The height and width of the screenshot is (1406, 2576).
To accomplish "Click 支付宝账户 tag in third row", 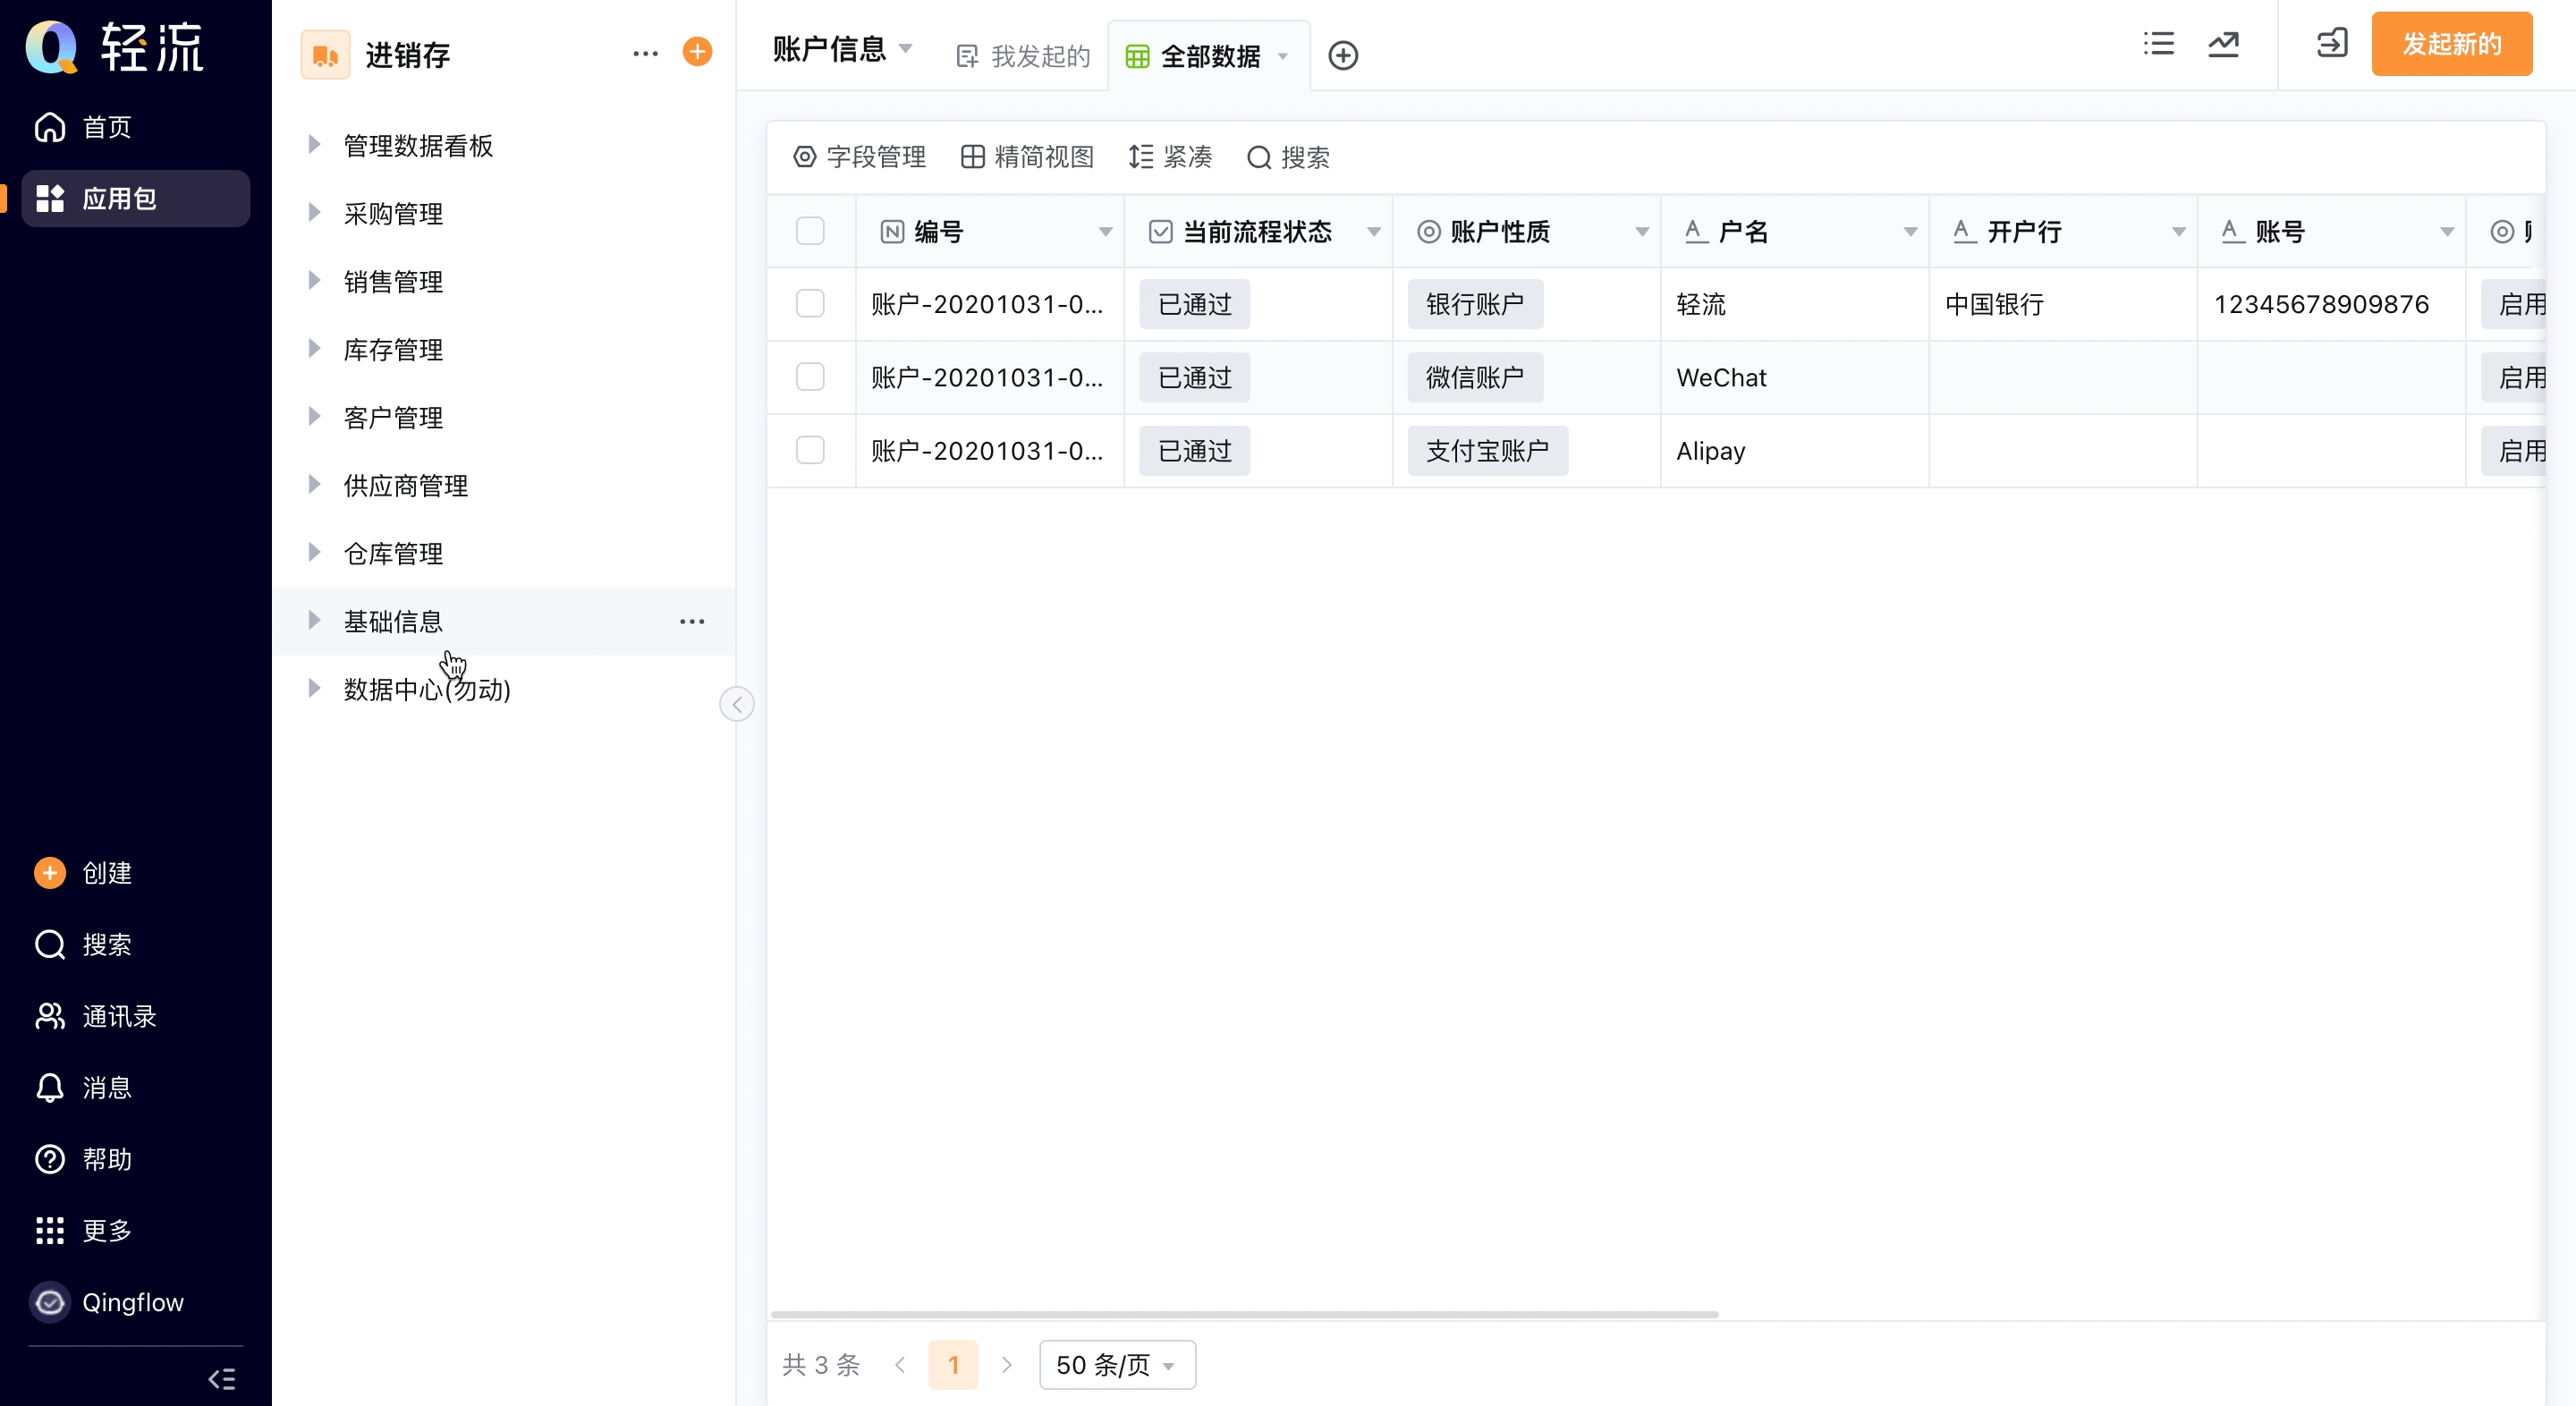I will (1488, 451).
